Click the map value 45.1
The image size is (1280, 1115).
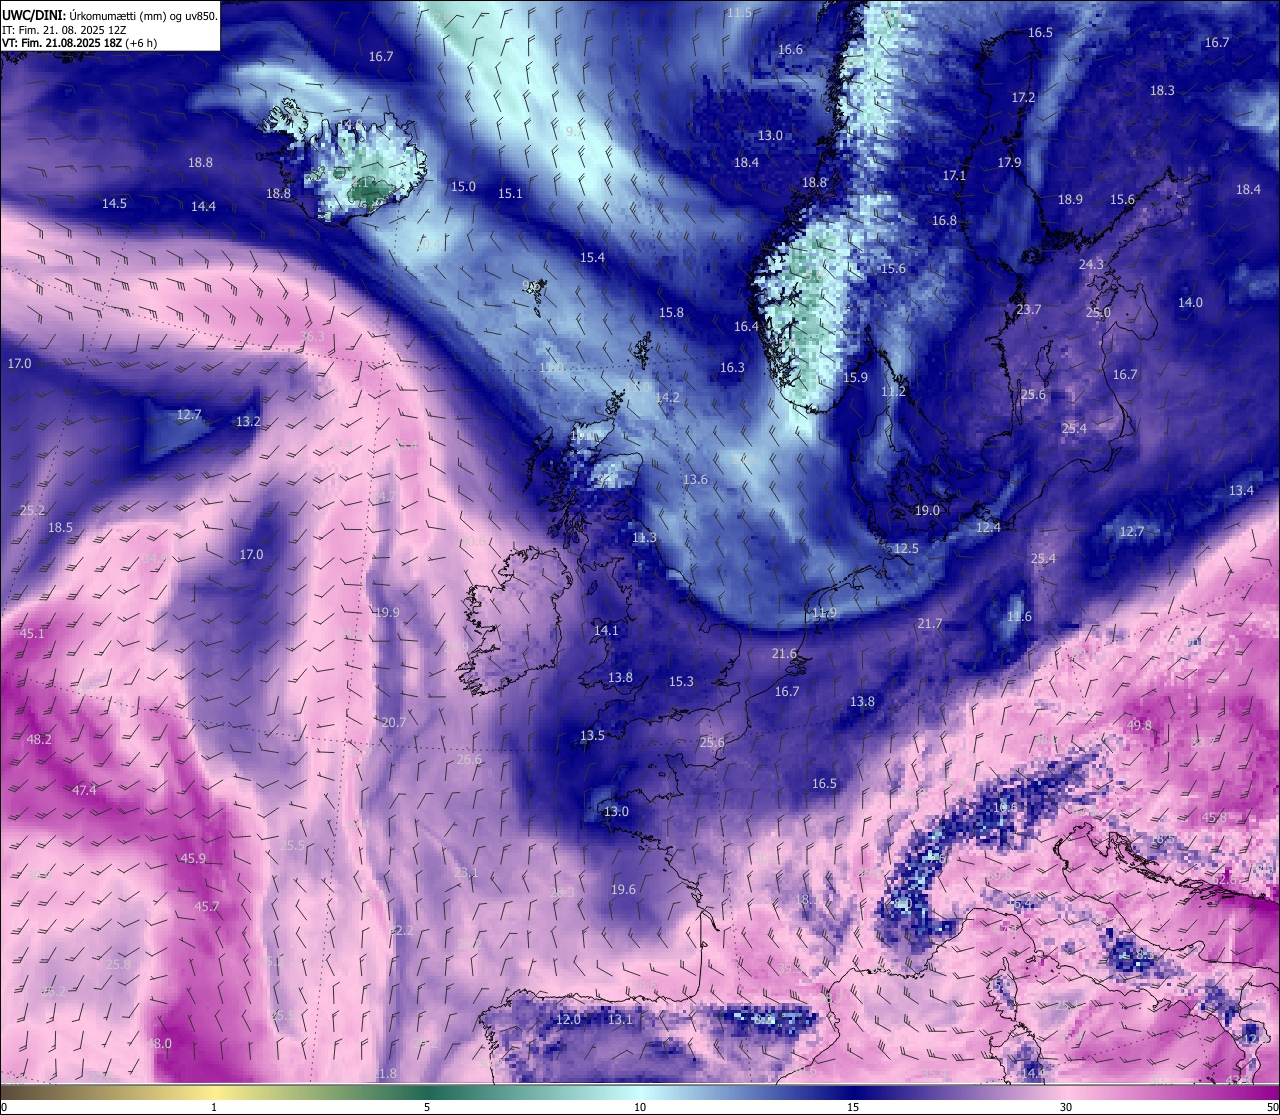32,634
